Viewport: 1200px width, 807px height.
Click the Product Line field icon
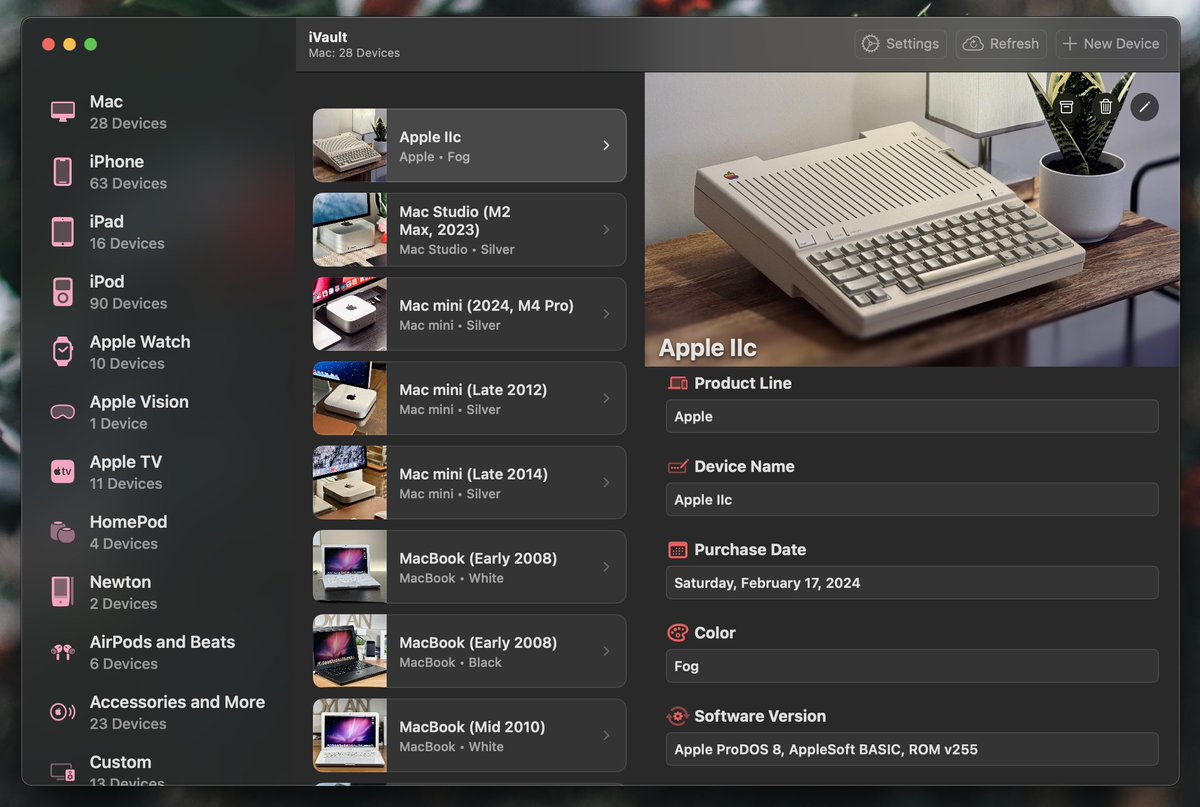click(678, 383)
